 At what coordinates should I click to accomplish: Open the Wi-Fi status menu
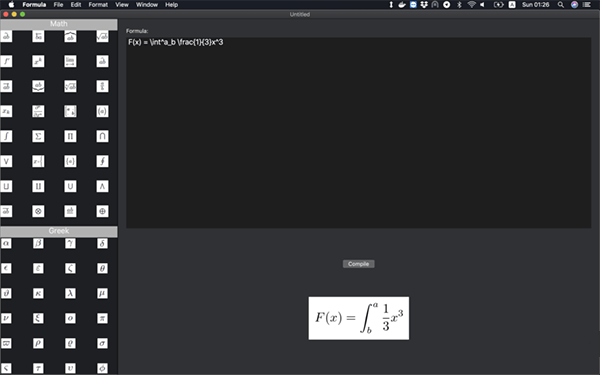pyautogui.click(x=471, y=5)
